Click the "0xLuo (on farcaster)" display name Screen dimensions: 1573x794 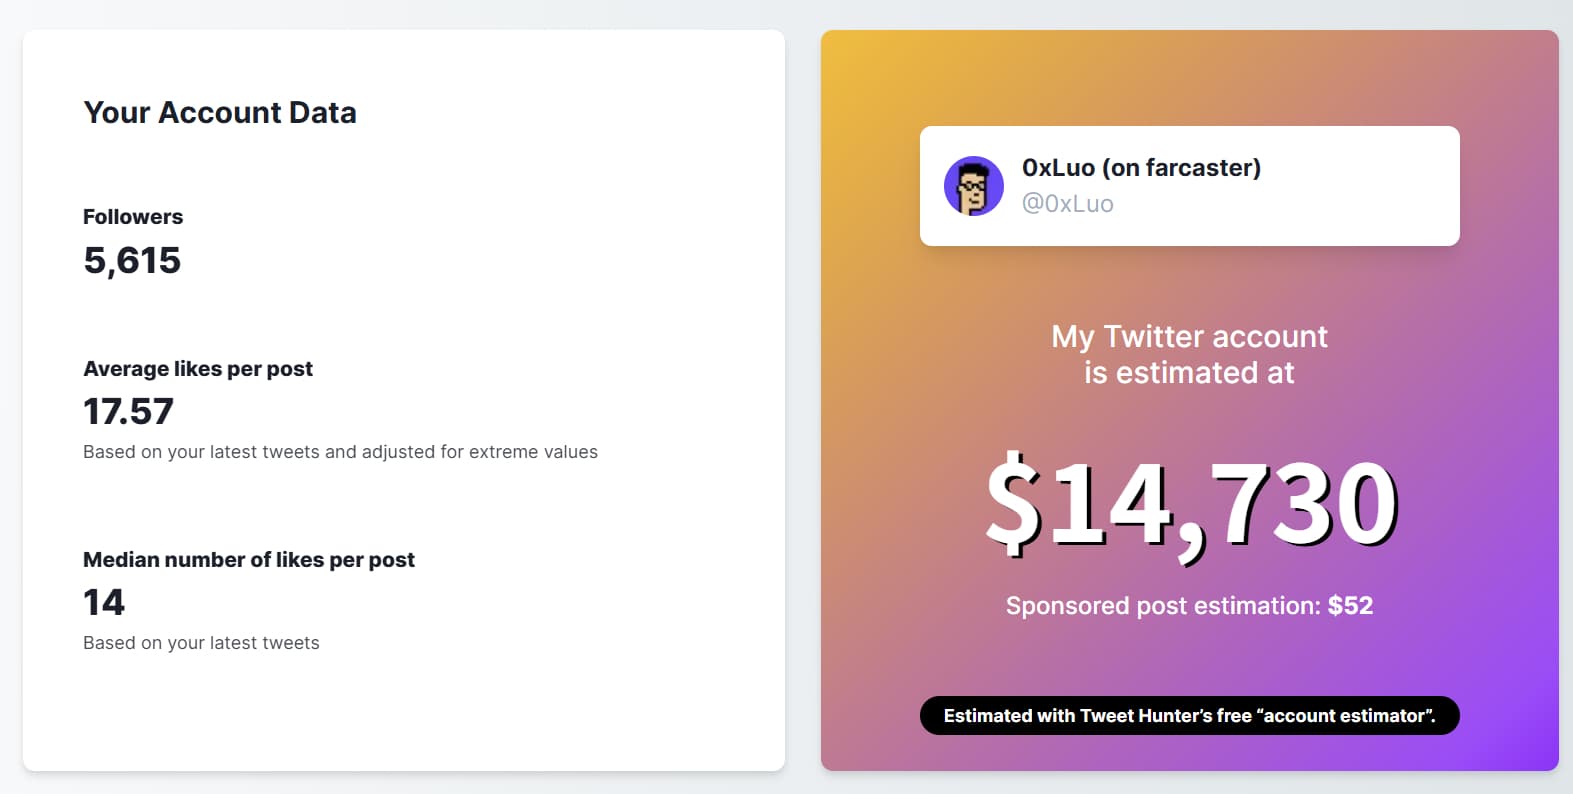coord(1141,168)
